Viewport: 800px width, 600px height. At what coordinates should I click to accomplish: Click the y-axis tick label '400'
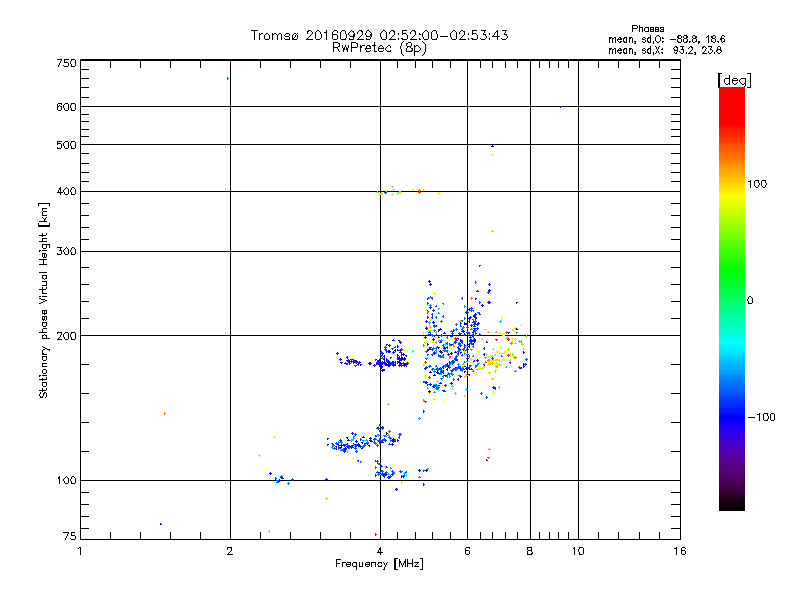[66, 191]
